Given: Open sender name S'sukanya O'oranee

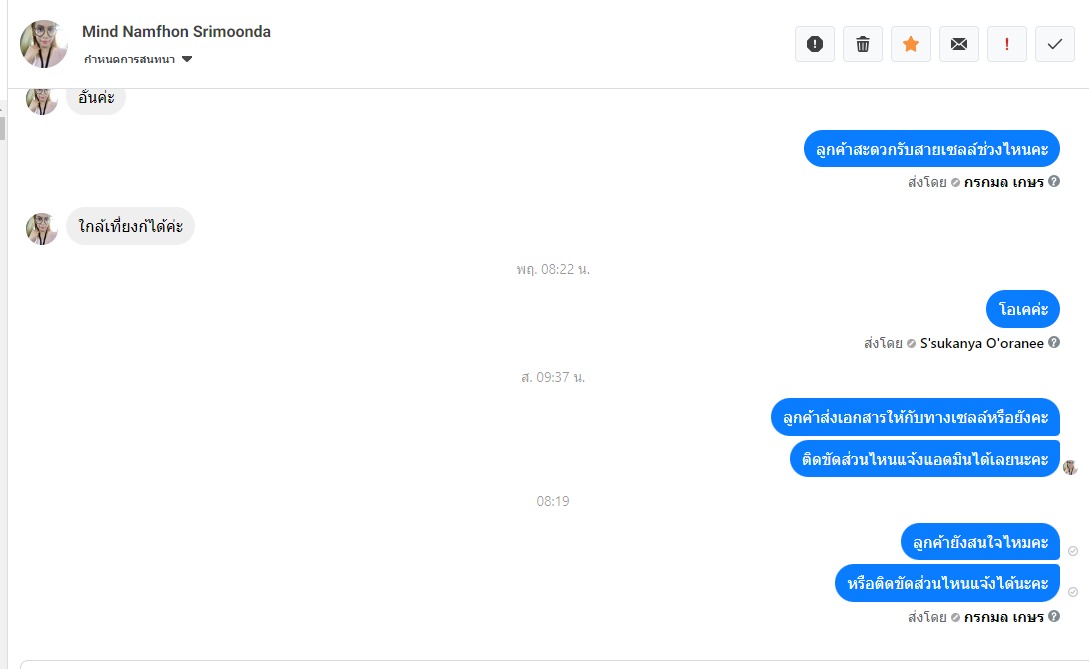Looking at the screenshot, I should pos(981,343).
